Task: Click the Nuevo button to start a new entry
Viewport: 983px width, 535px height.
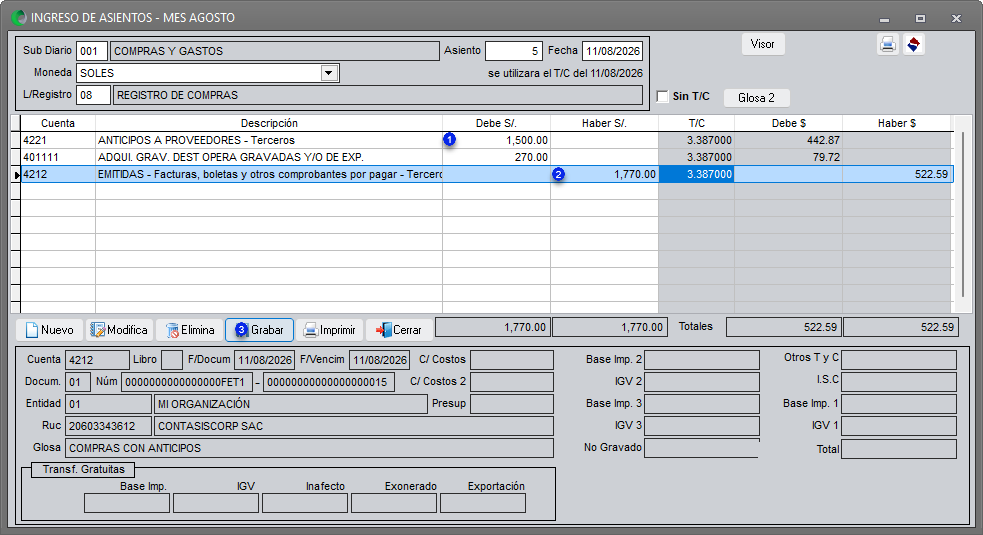Action: (50, 330)
